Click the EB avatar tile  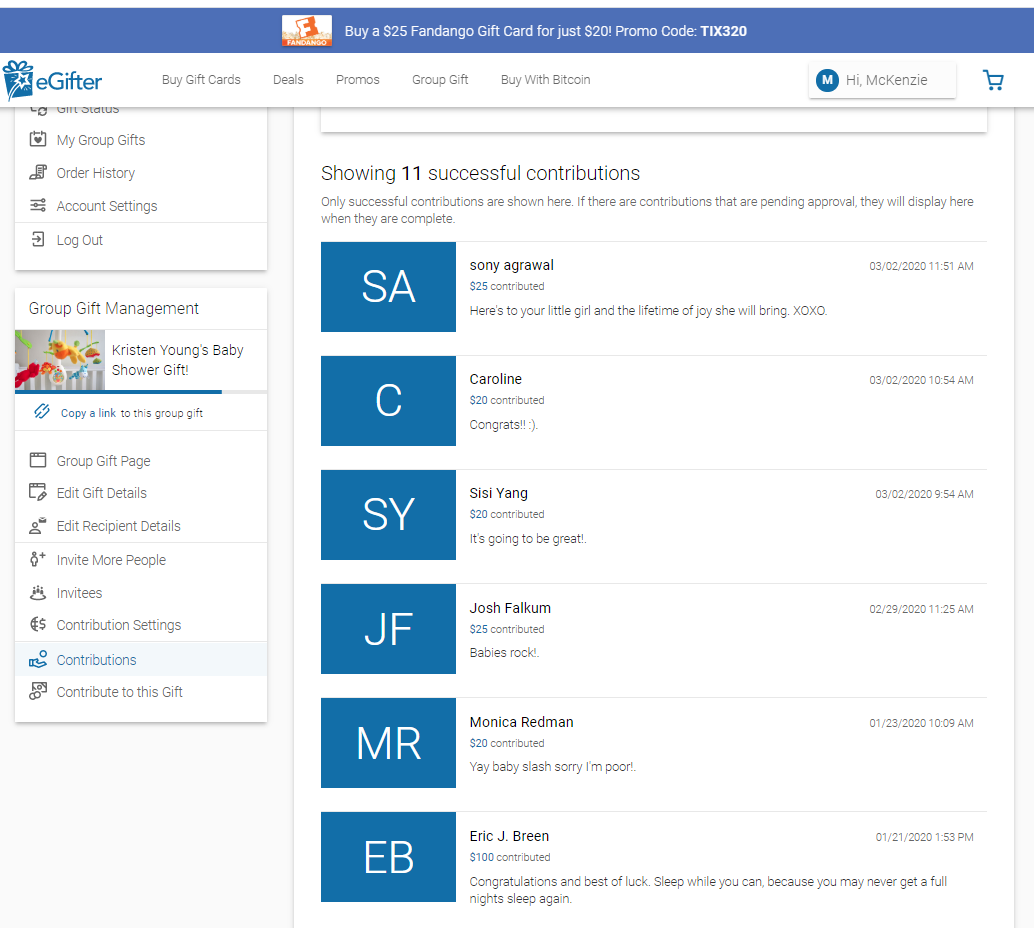tap(388, 857)
